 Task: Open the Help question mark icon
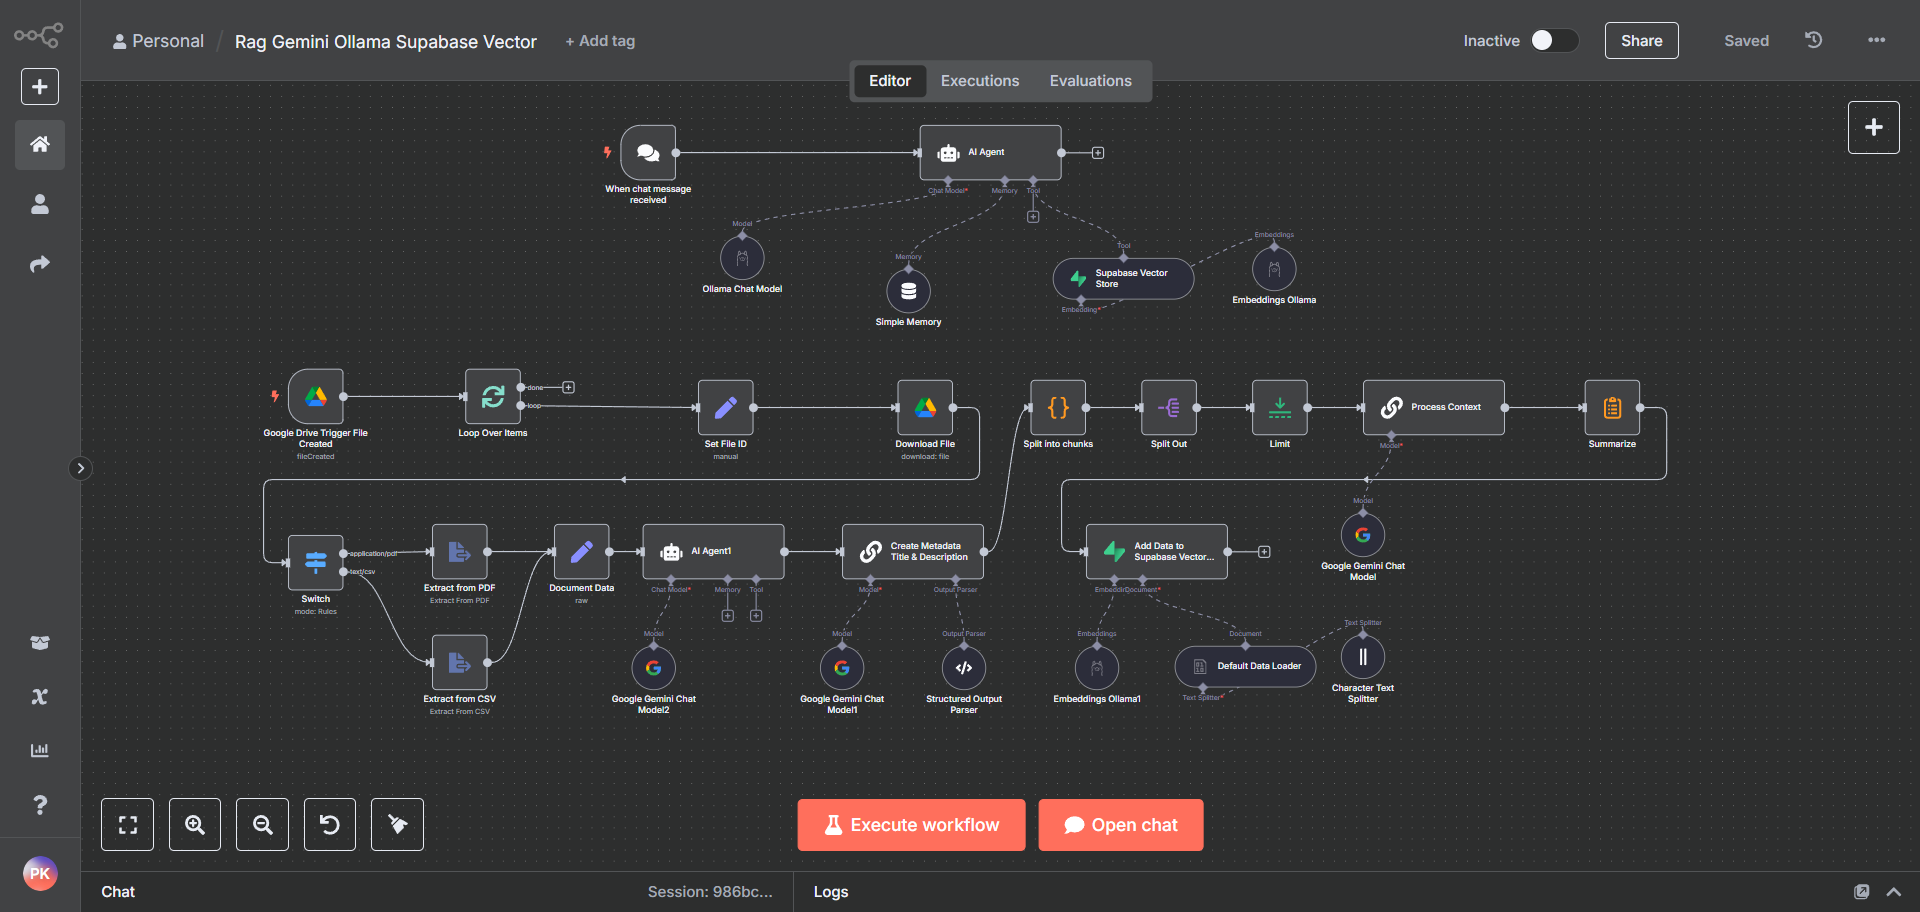(40, 804)
